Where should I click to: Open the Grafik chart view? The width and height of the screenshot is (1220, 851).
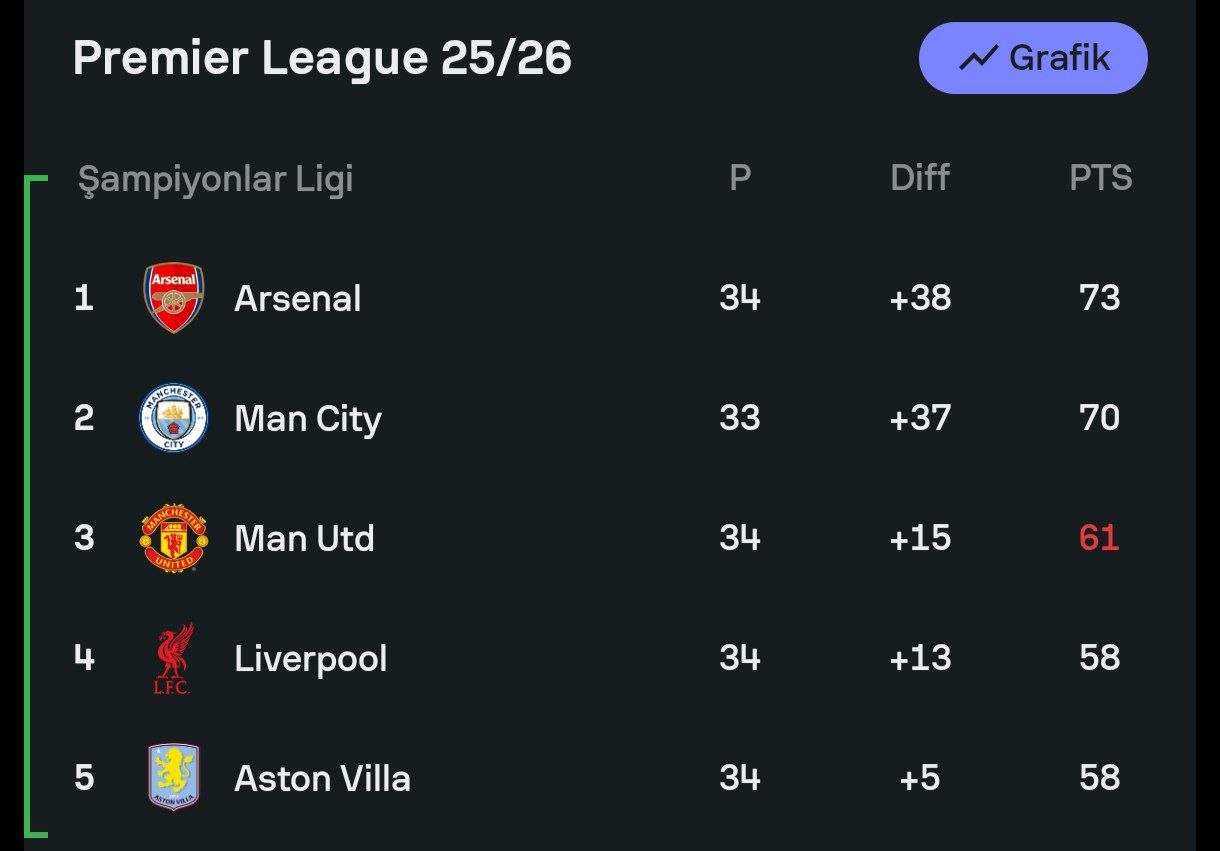pos(1033,58)
